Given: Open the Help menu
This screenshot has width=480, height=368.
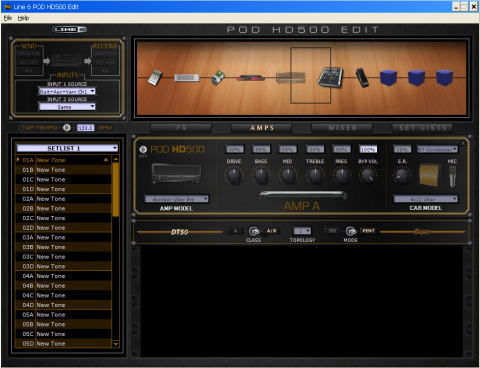Looking at the screenshot, I should tap(23, 18).
